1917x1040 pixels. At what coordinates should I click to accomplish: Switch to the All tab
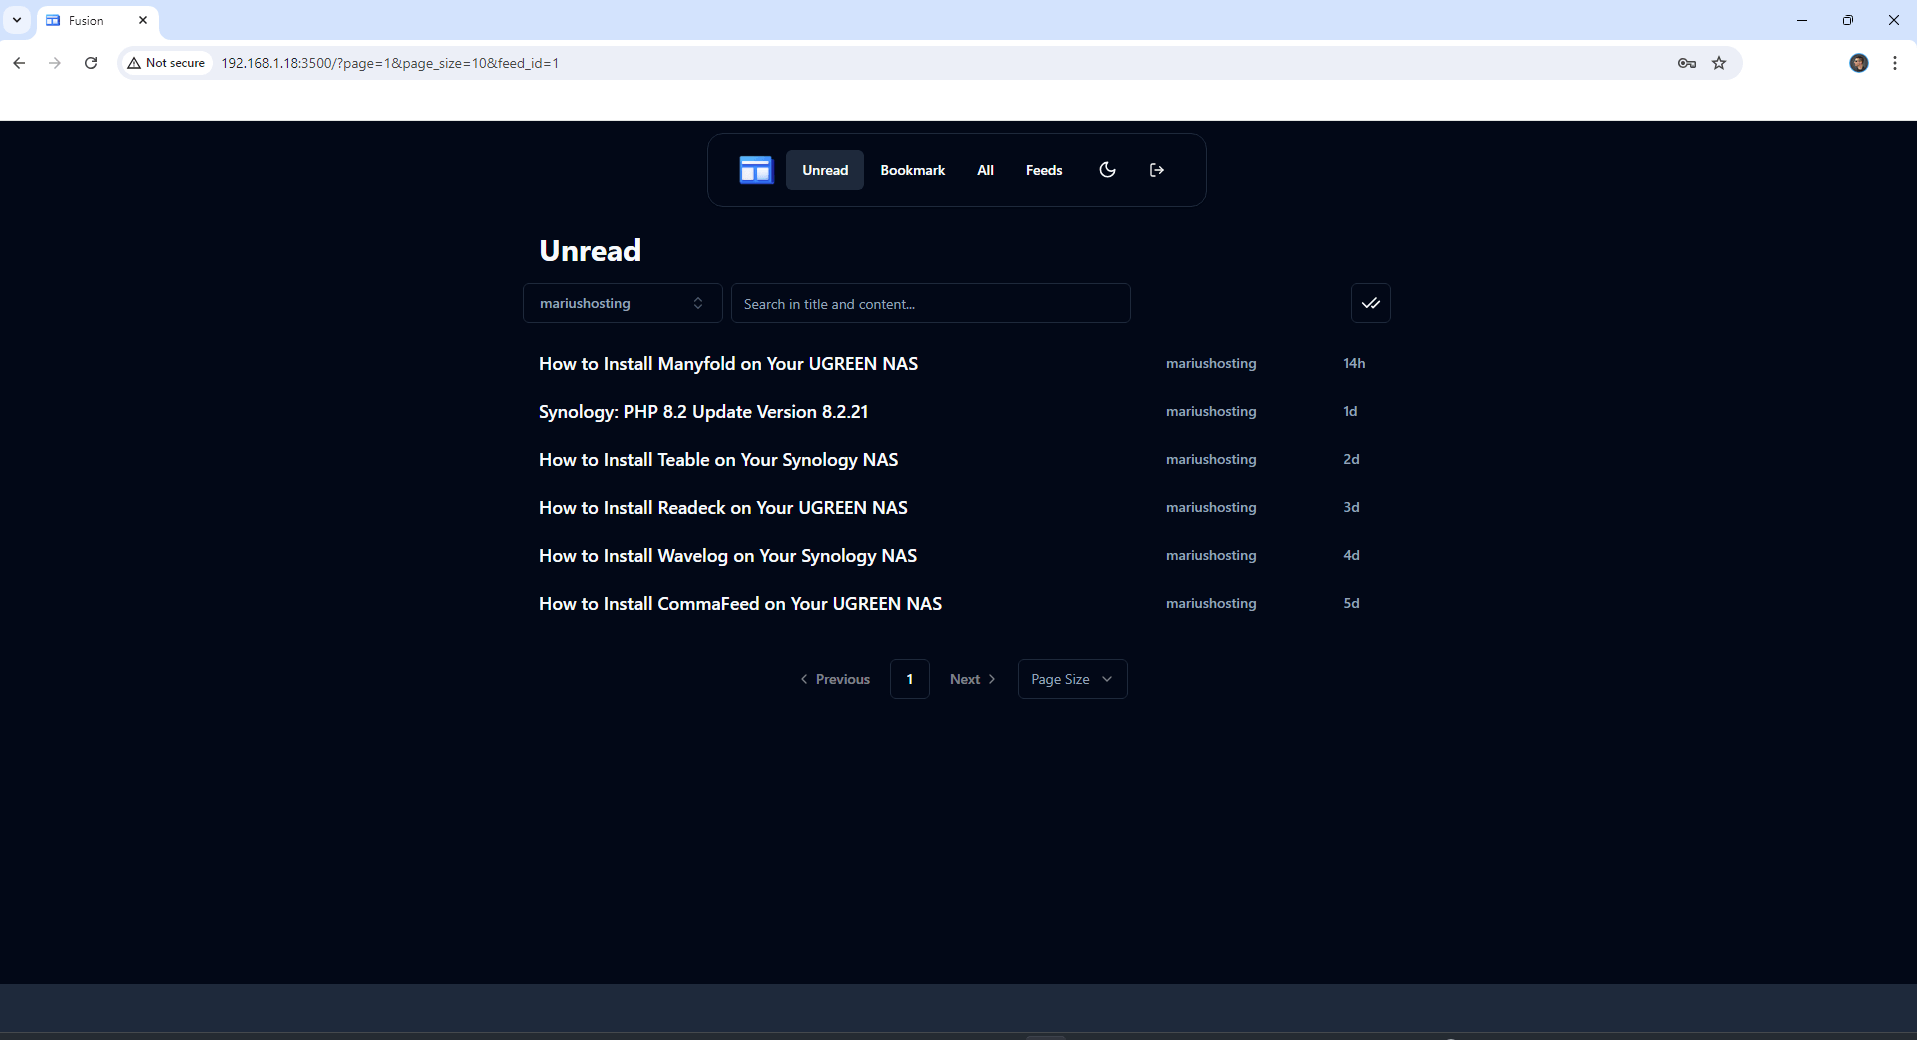(x=985, y=170)
